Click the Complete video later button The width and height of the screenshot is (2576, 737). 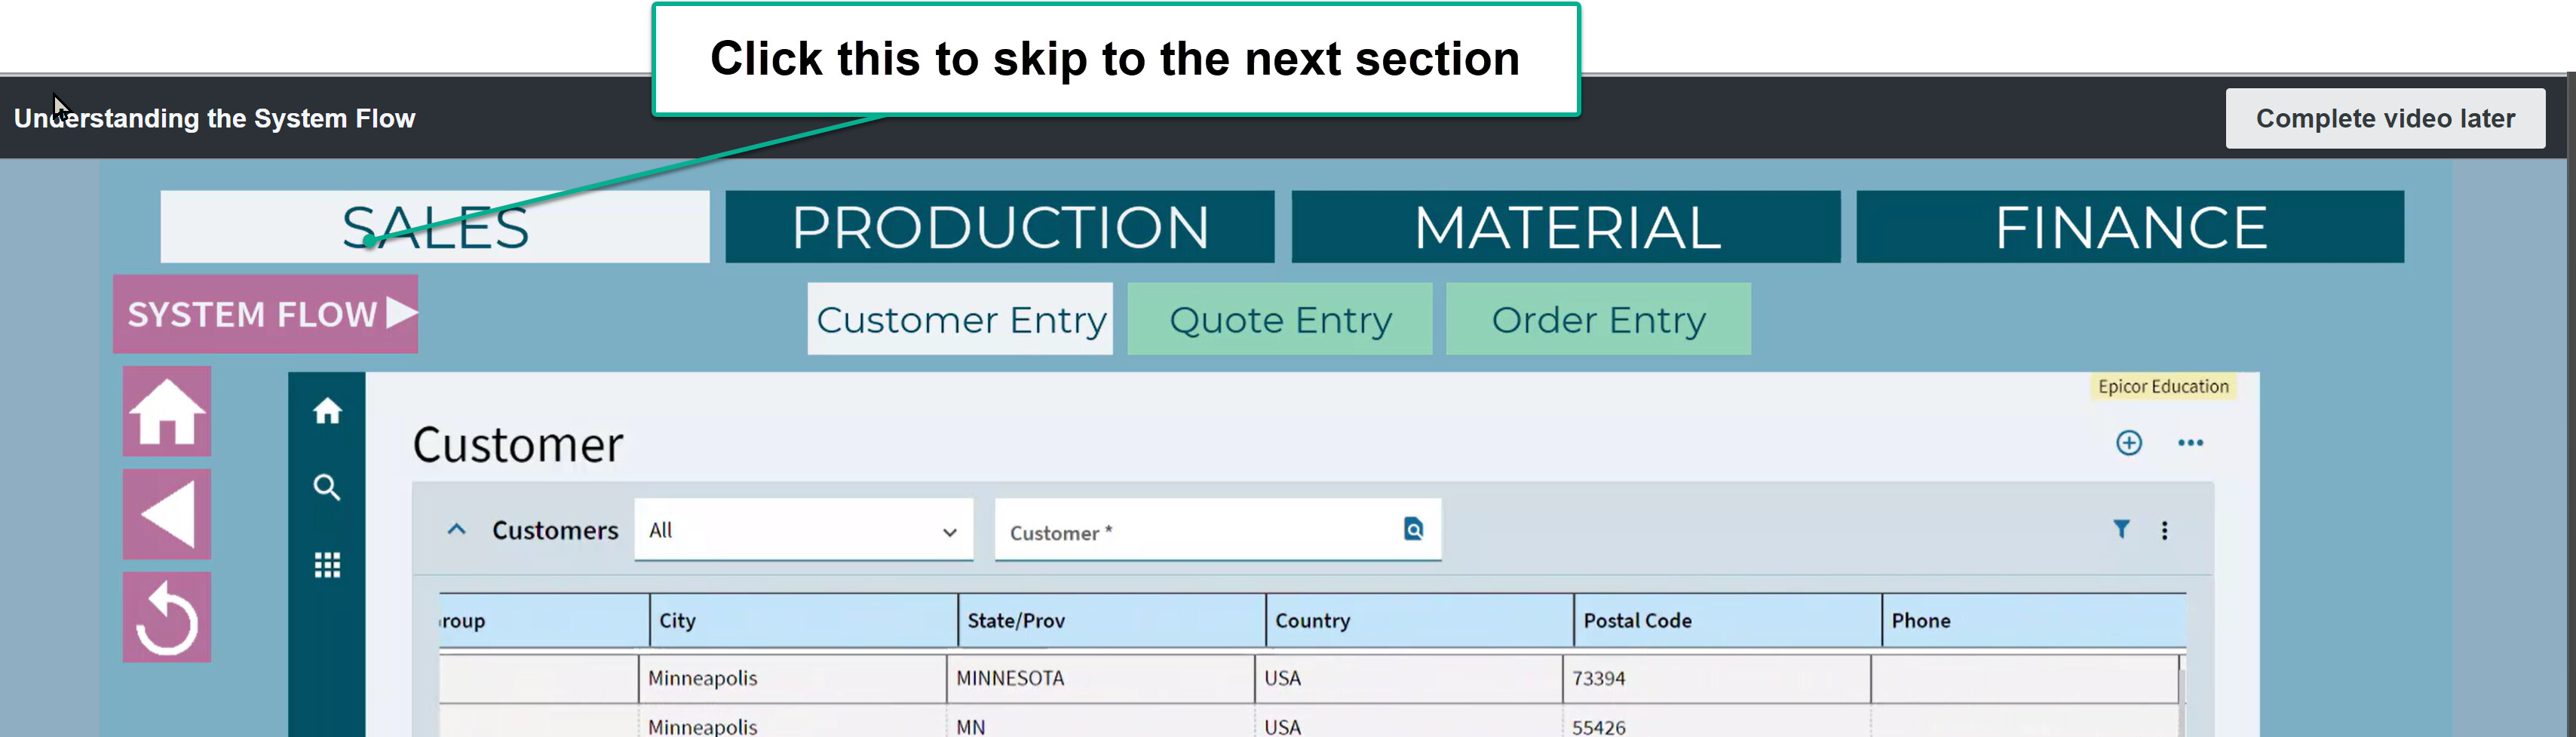click(2385, 118)
